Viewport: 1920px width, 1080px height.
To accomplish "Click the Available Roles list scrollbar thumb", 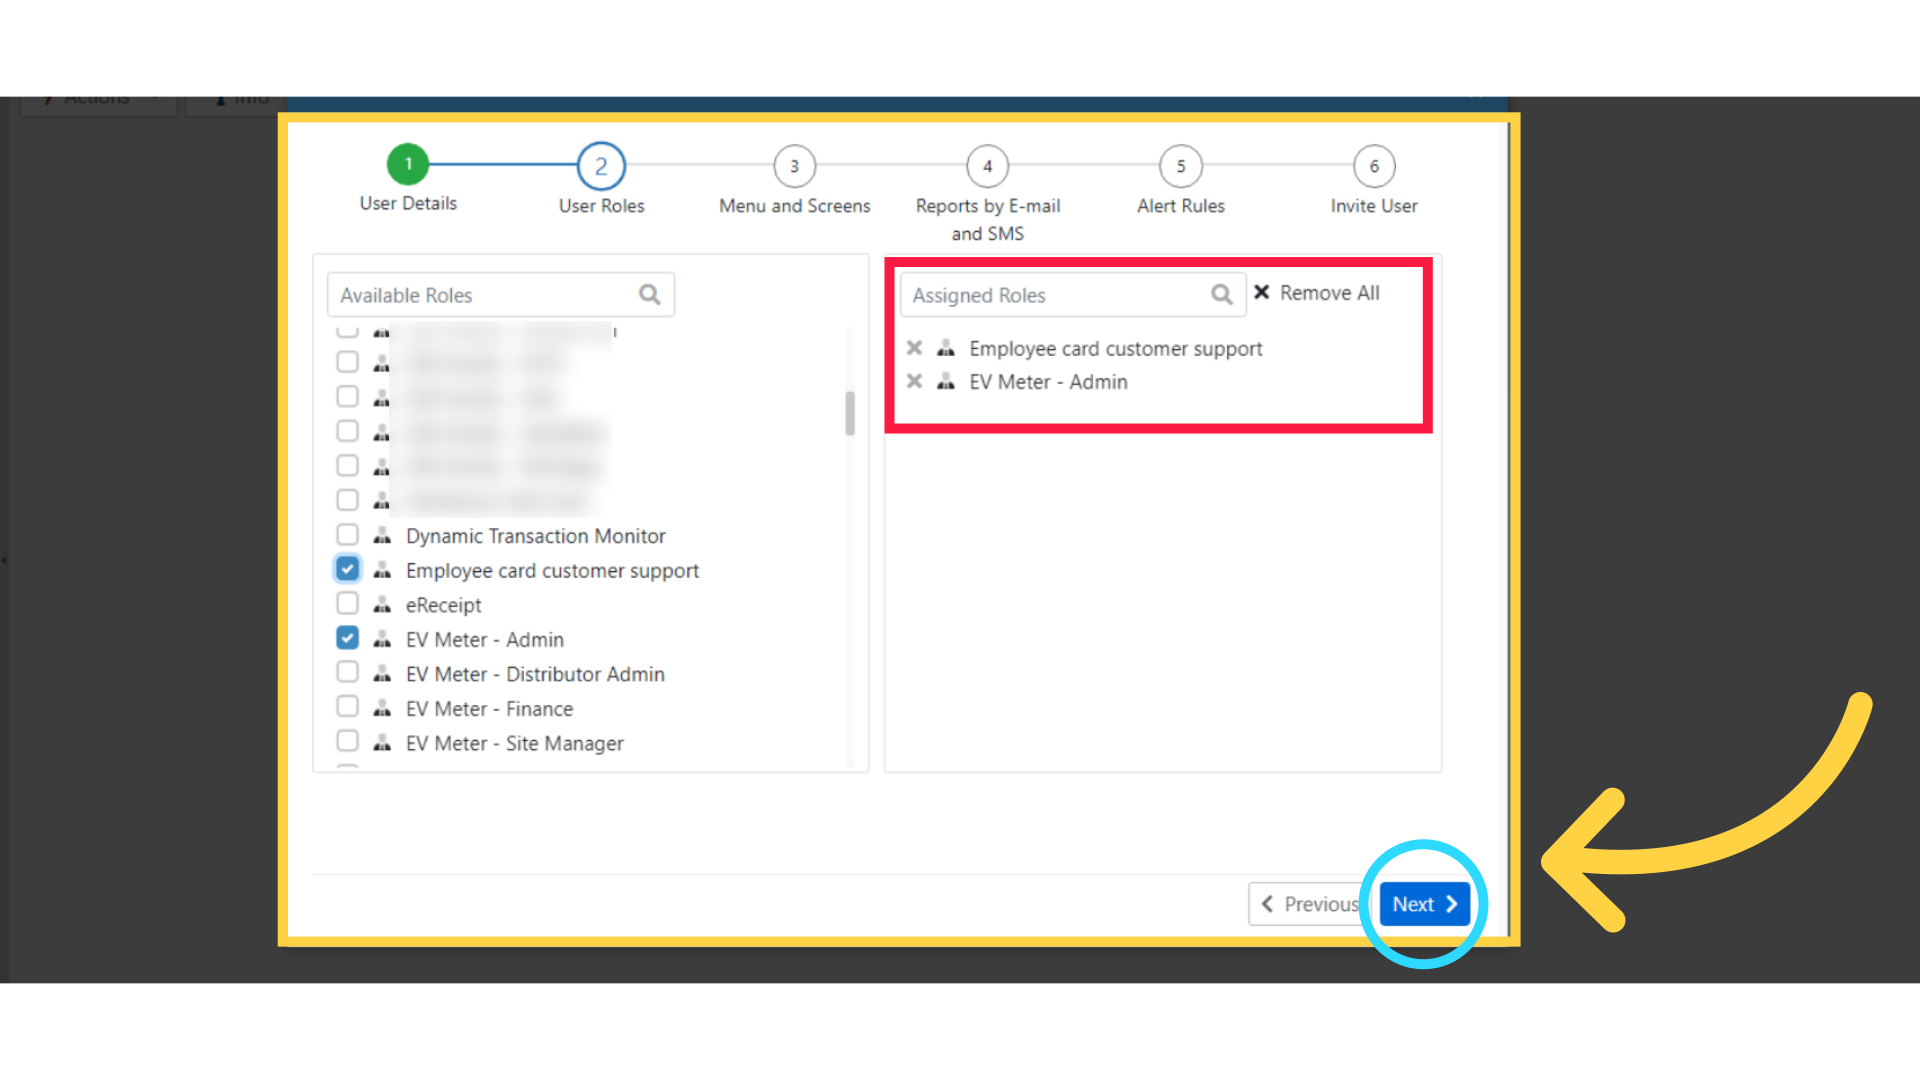I will (x=850, y=413).
